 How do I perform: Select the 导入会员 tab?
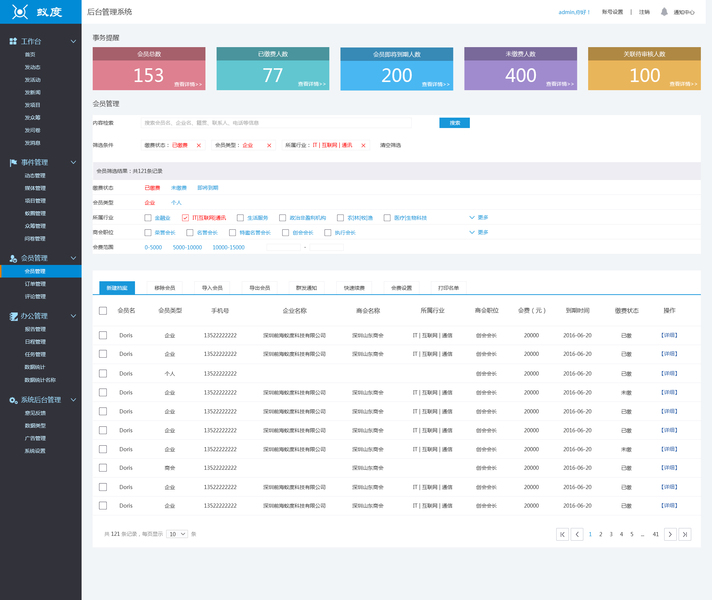tap(212, 288)
